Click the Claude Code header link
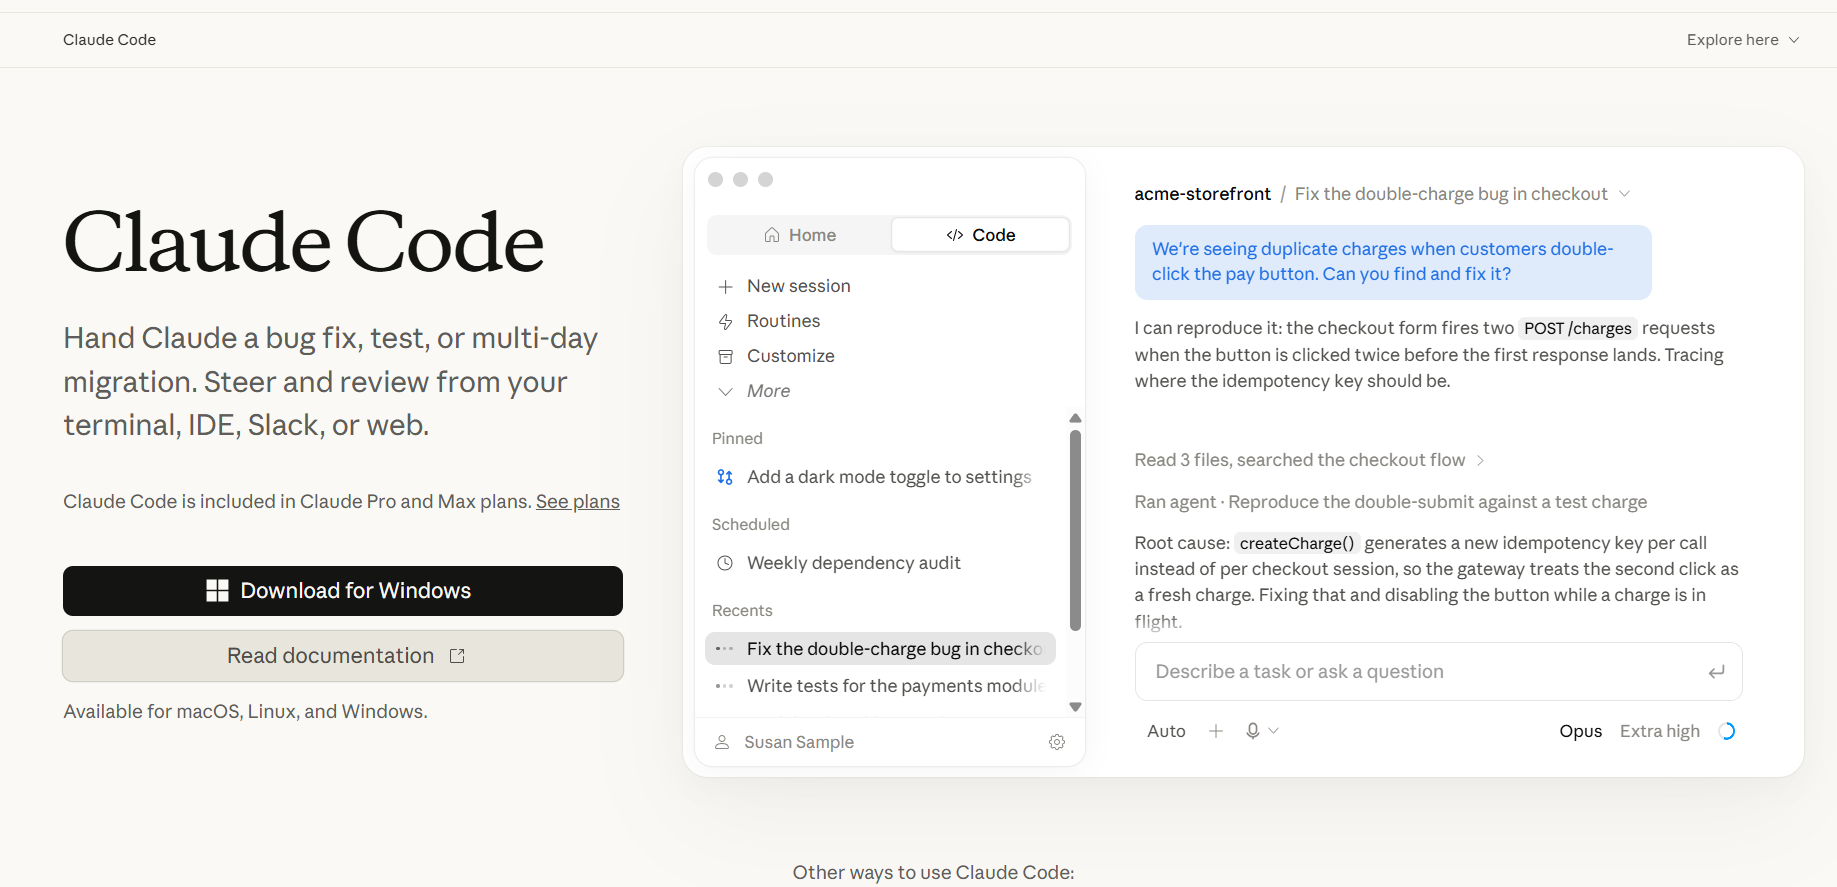Screen dimensions: 1837x887 [110, 40]
